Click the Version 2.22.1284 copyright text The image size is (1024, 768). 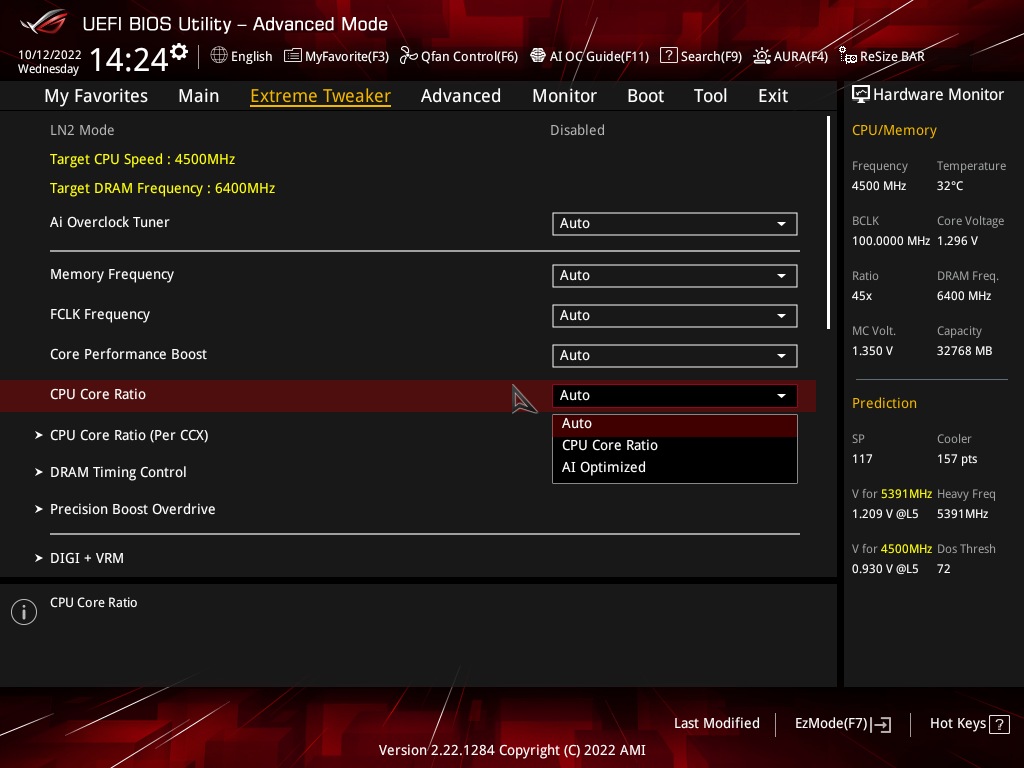tap(512, 750)
